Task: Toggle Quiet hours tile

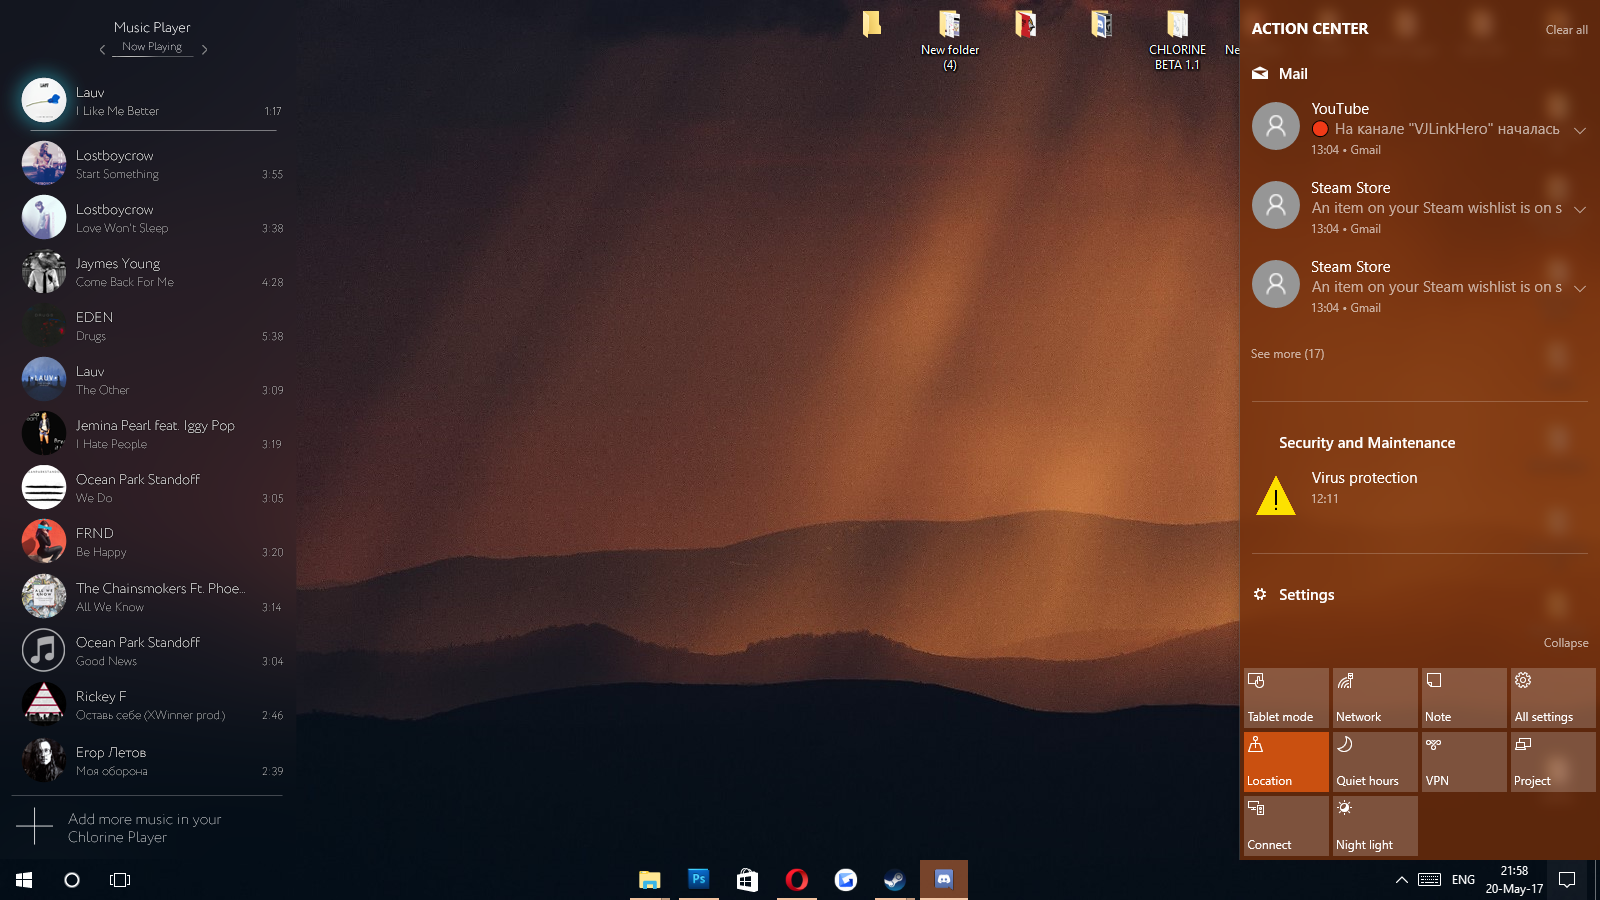Action: 1375,762
